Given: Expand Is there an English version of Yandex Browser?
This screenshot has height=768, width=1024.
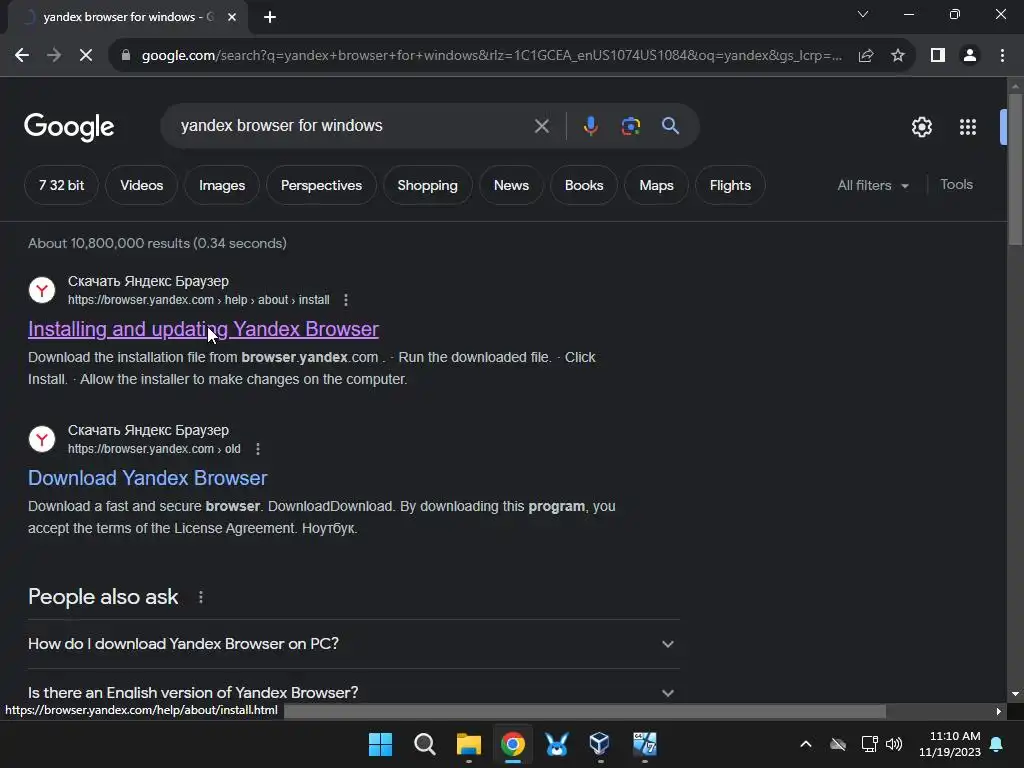Looking at the screenshot, I should click(353, 692).
